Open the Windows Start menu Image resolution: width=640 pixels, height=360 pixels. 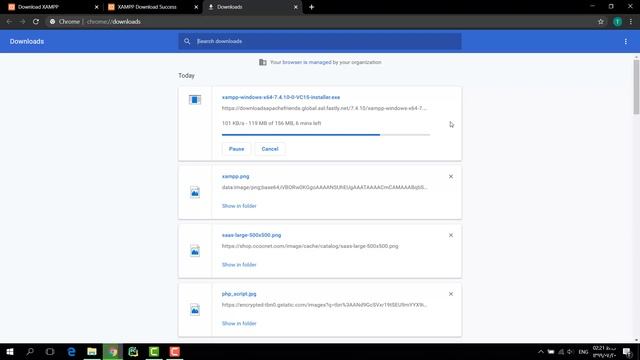[x=10, y=351]
